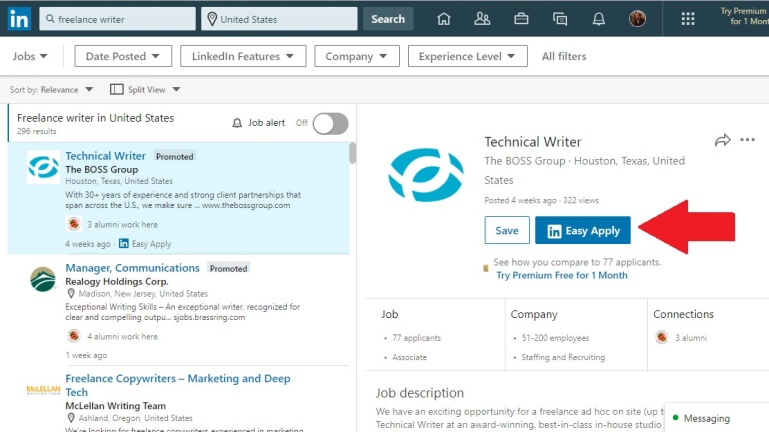Click Try Premium Free for 1 Month link

pyautogui.click(x=562, y=275)
